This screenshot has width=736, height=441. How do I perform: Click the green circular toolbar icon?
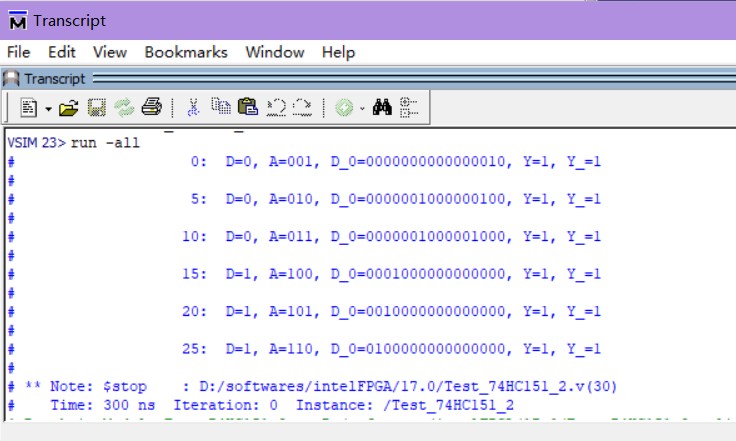coord(344,108)
